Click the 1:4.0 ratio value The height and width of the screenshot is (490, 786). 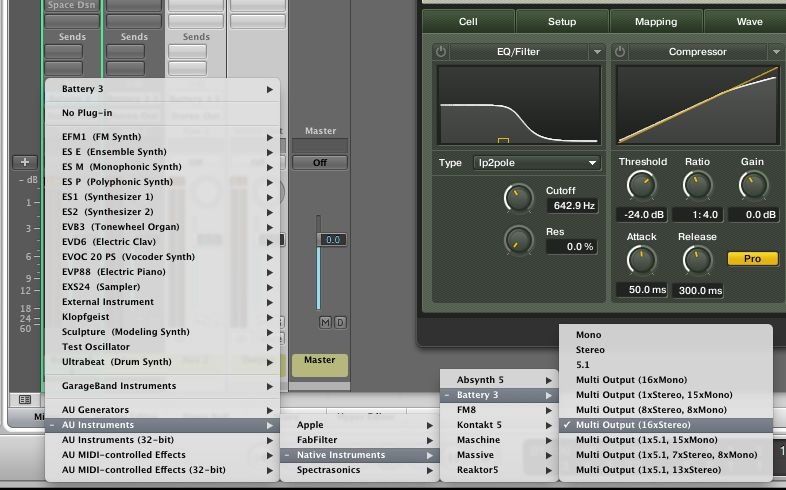click(698, 214)
